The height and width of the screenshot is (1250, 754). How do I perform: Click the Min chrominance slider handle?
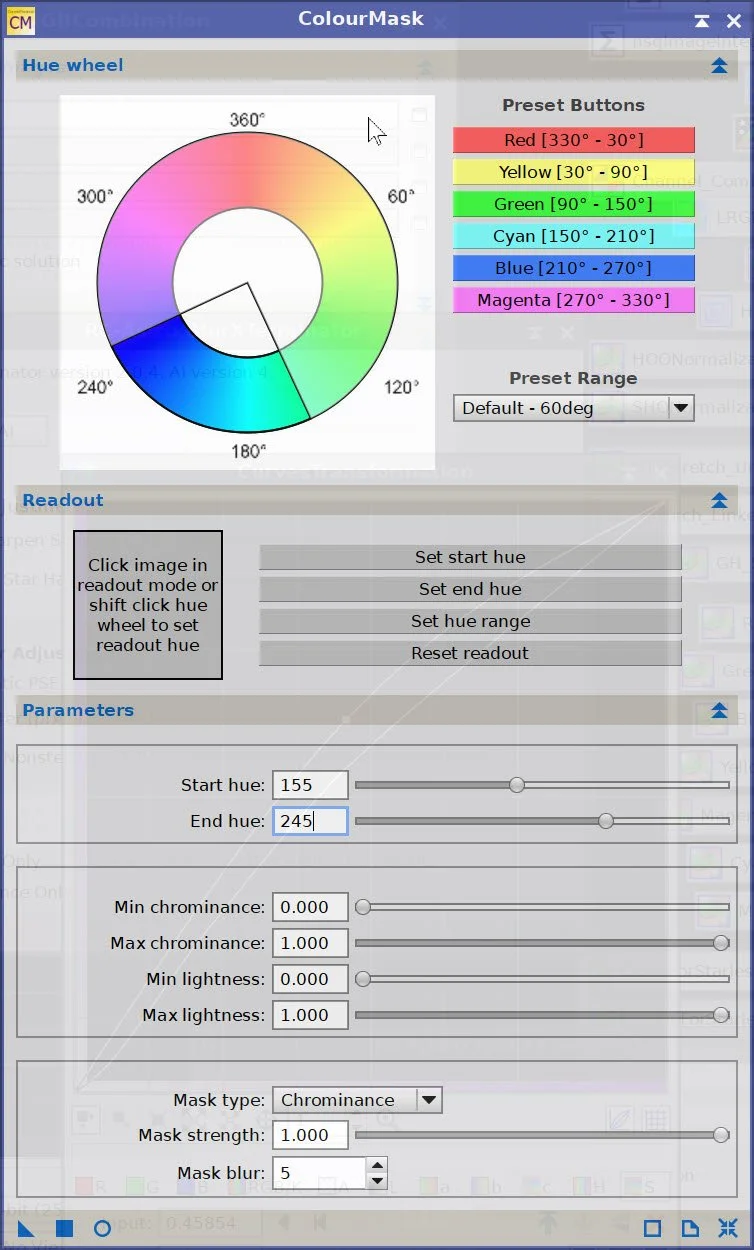(363, 907)
